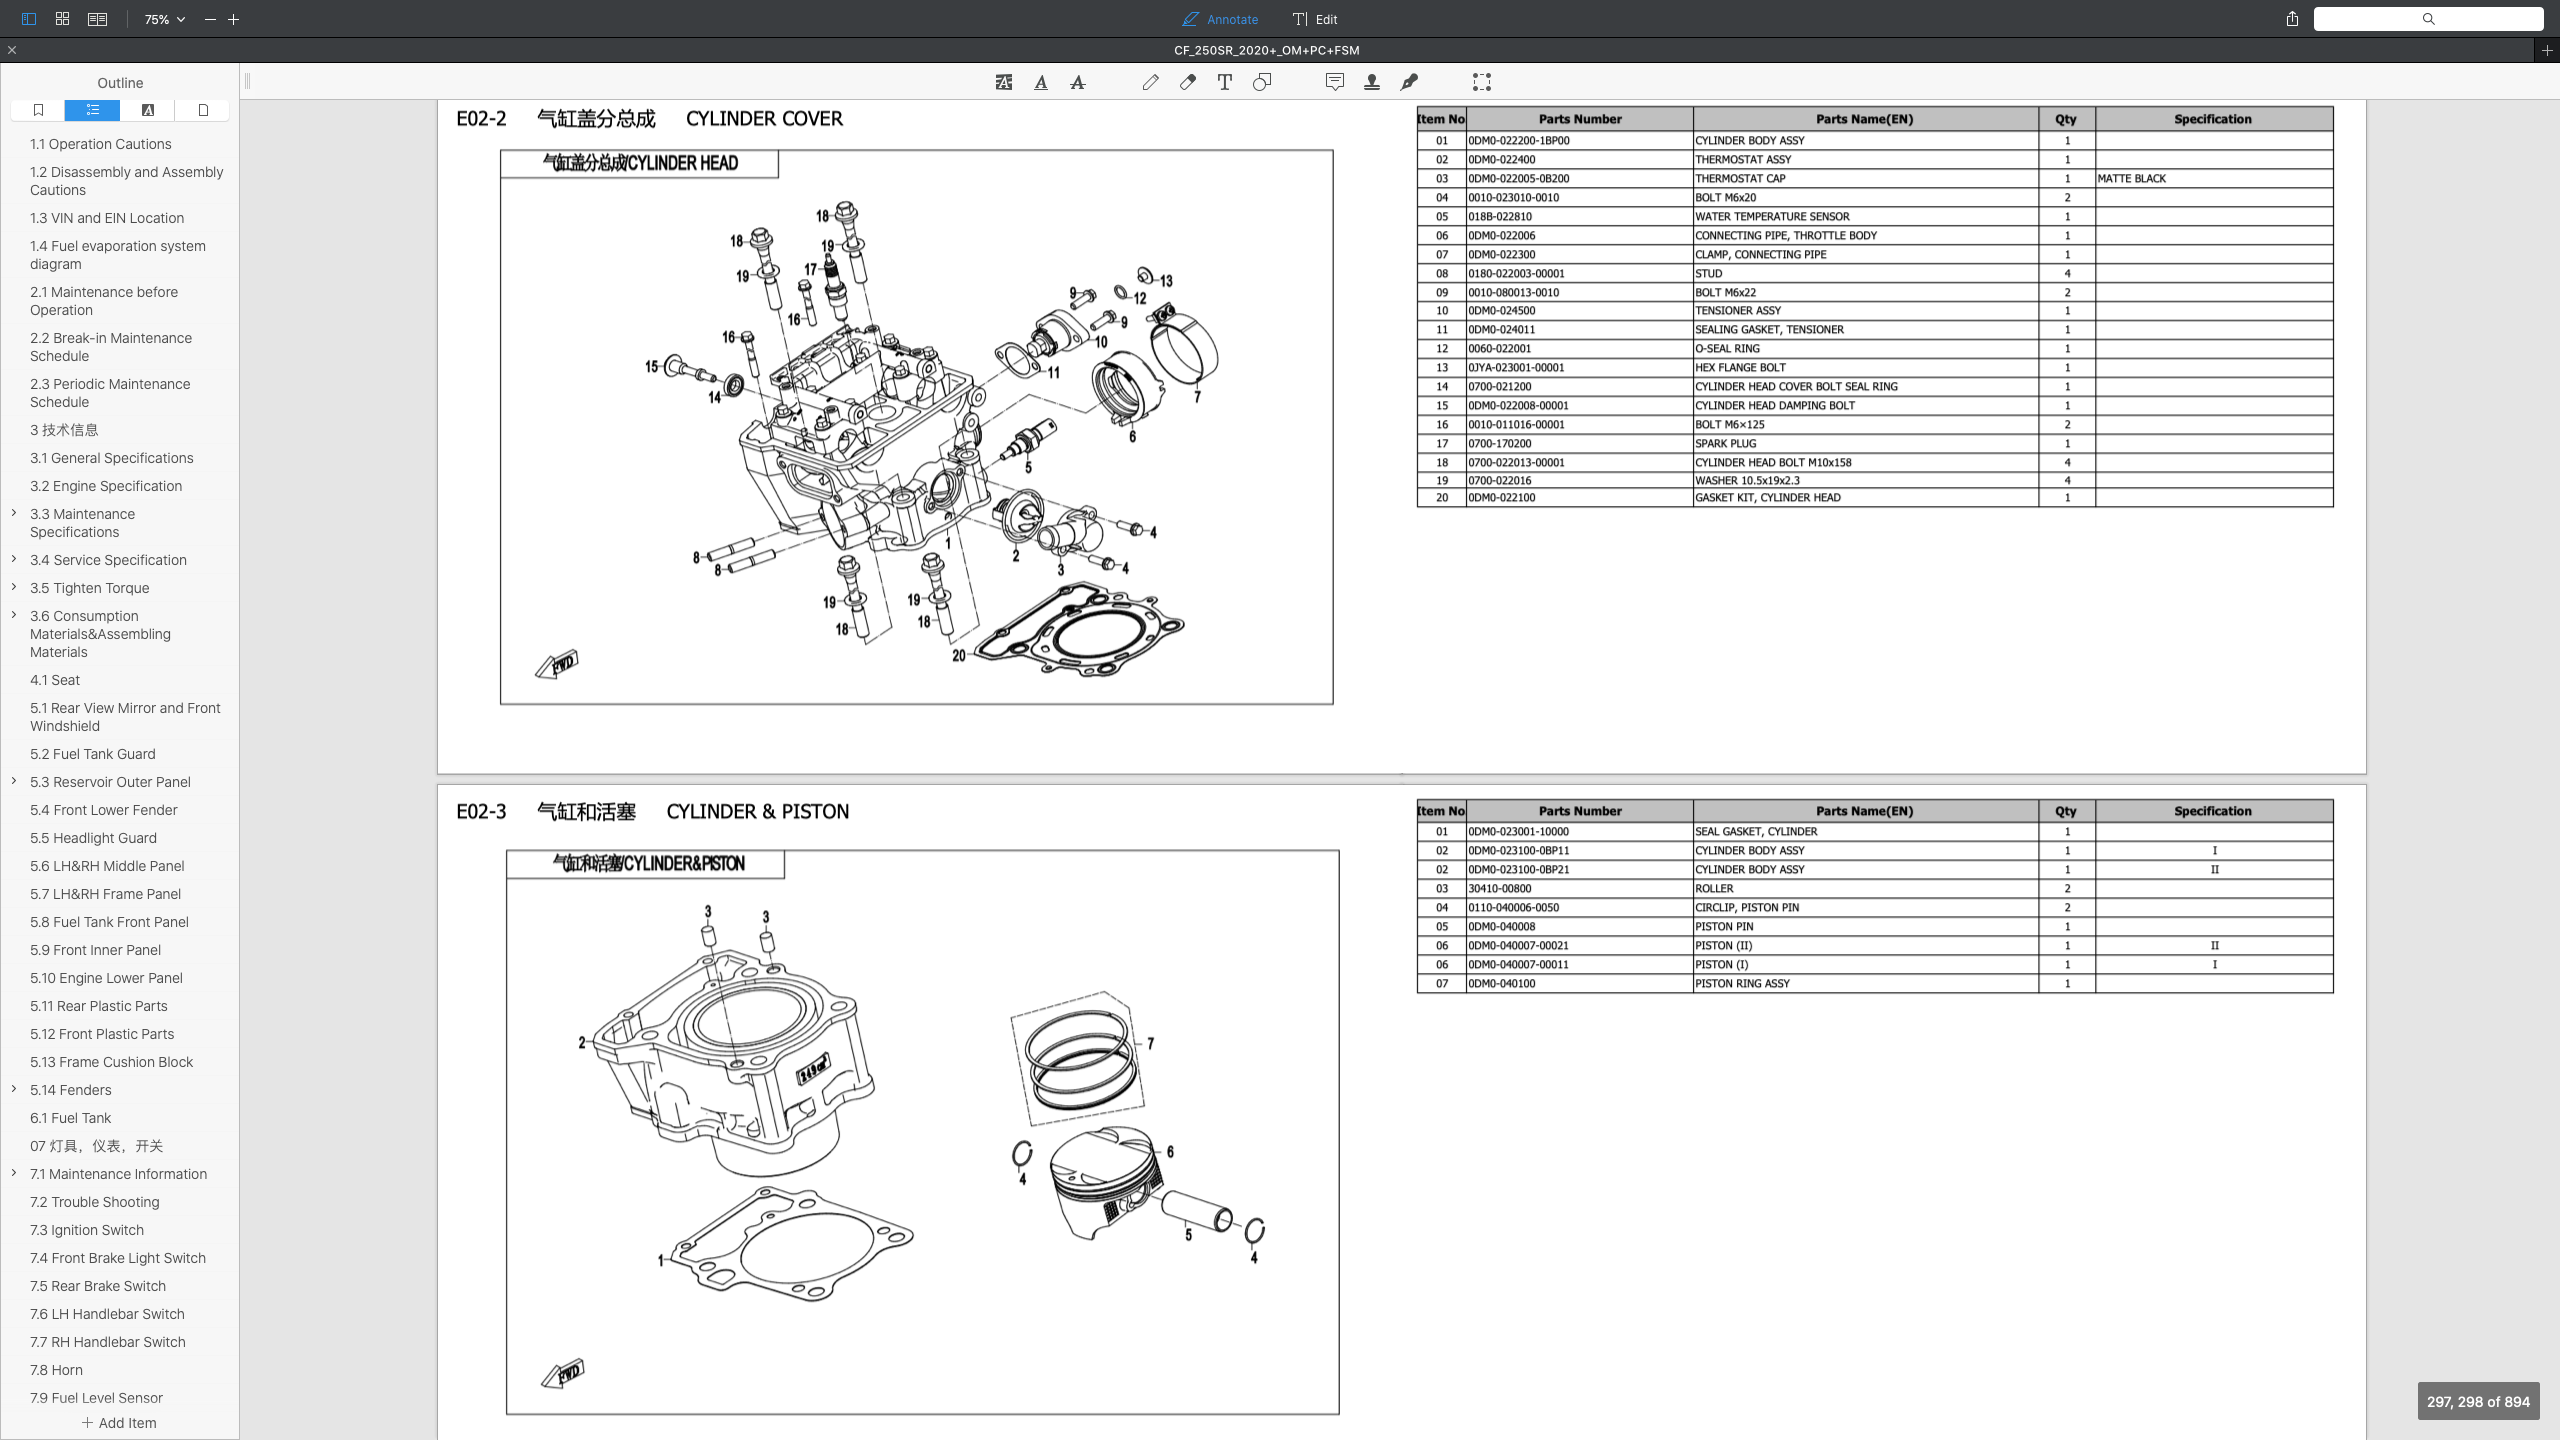Expand 5.14 Fenders outline item

14,1089
